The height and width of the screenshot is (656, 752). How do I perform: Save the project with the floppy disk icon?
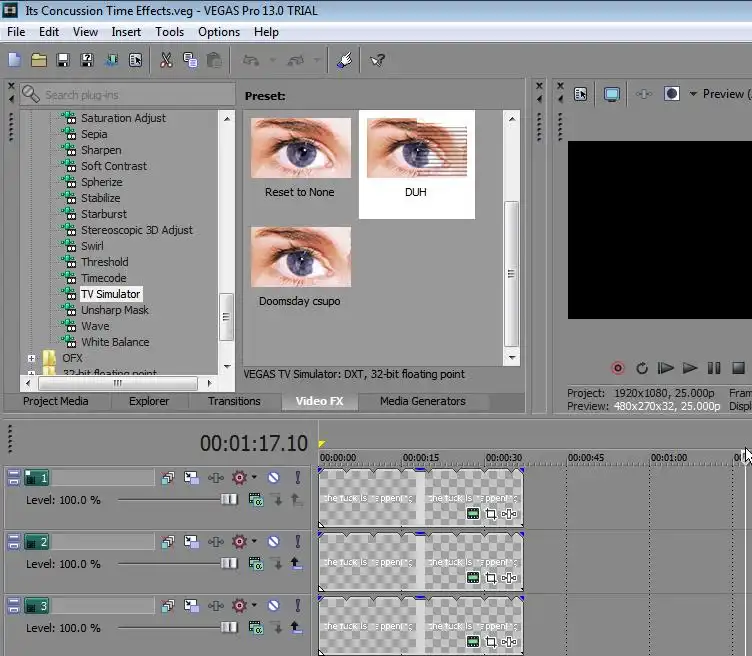pos(63,60)
